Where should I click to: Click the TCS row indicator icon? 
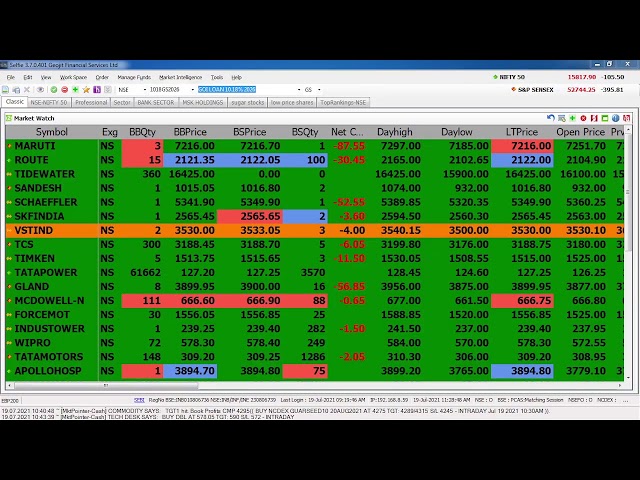pos(9,244)
